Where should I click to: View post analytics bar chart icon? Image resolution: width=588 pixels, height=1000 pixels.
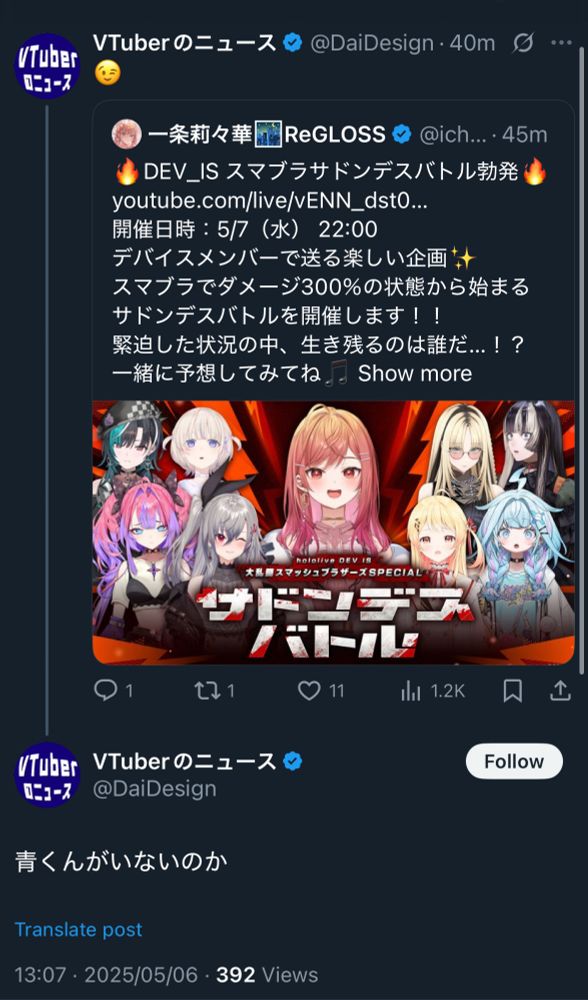coord(411,691)
